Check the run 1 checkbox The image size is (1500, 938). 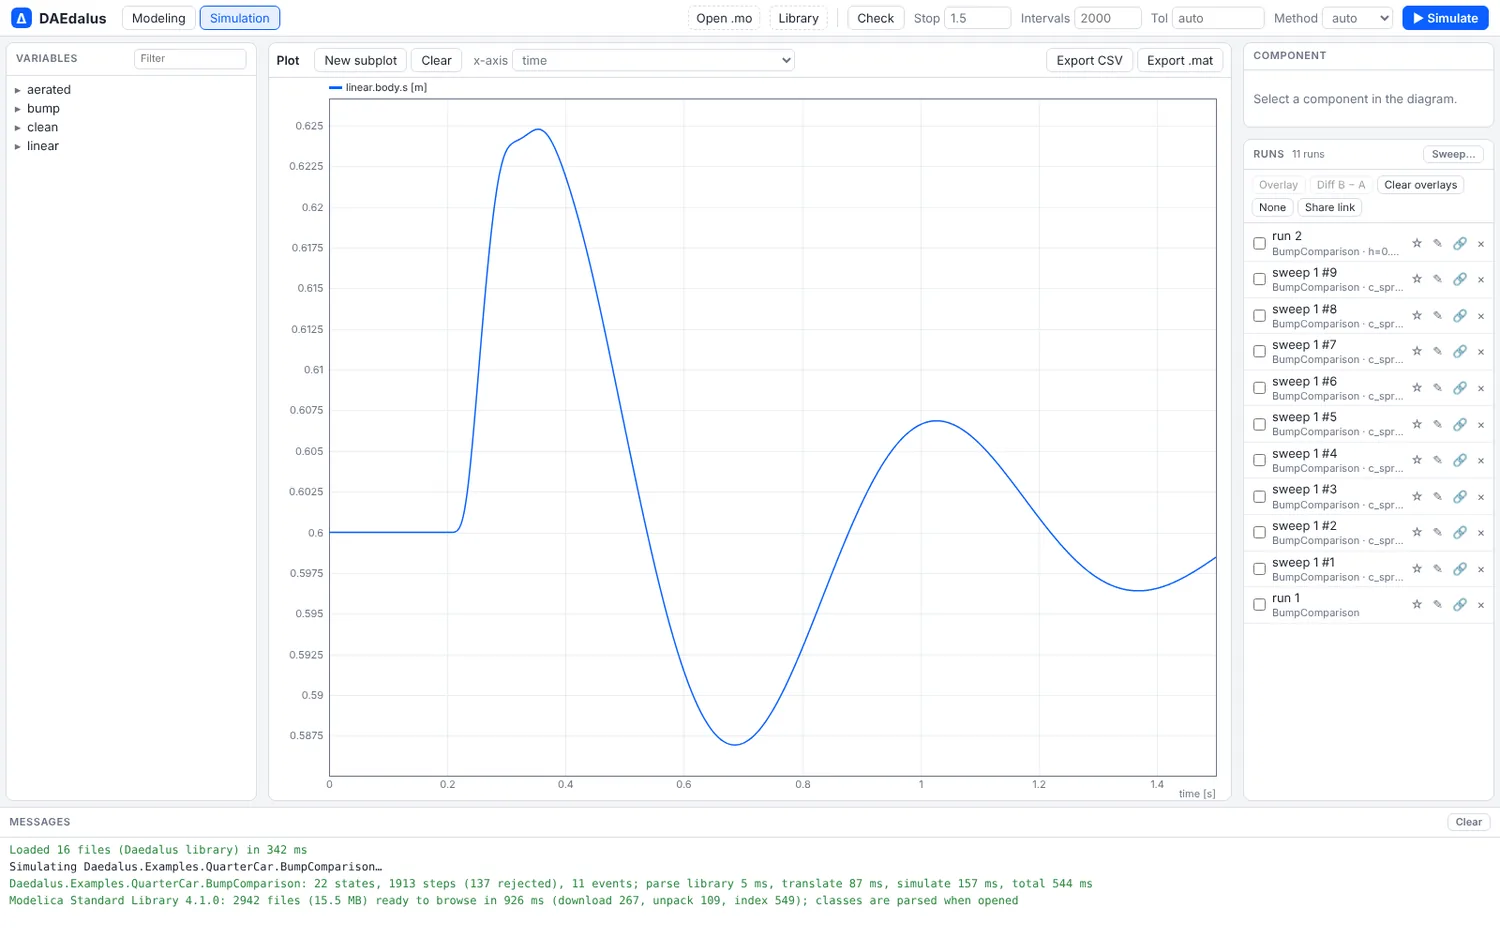[x=1259, y=604]
